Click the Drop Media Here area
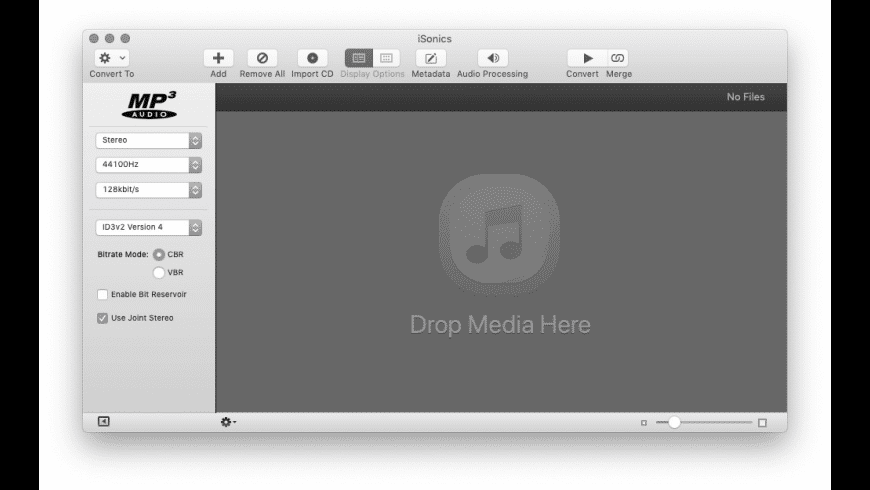Viewport: 870px width, 490px height. [x=500, y=325]
